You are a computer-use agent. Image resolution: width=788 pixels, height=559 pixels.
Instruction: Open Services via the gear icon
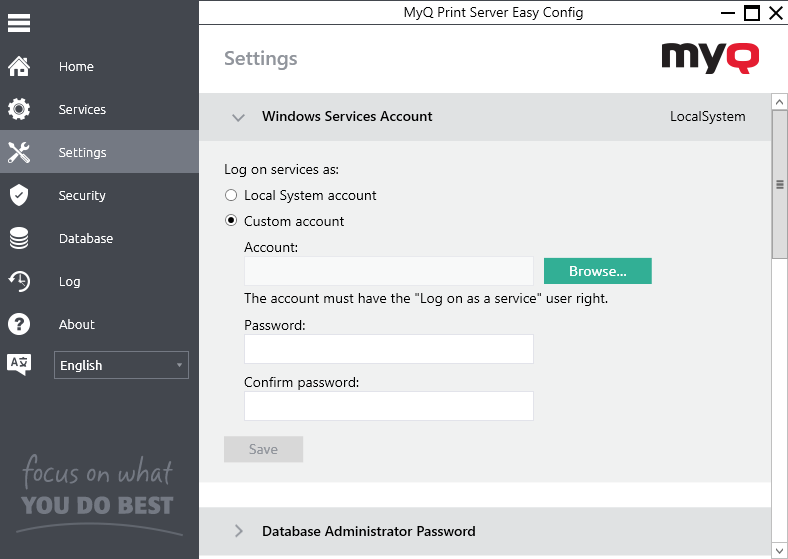(x=19, y=110)
